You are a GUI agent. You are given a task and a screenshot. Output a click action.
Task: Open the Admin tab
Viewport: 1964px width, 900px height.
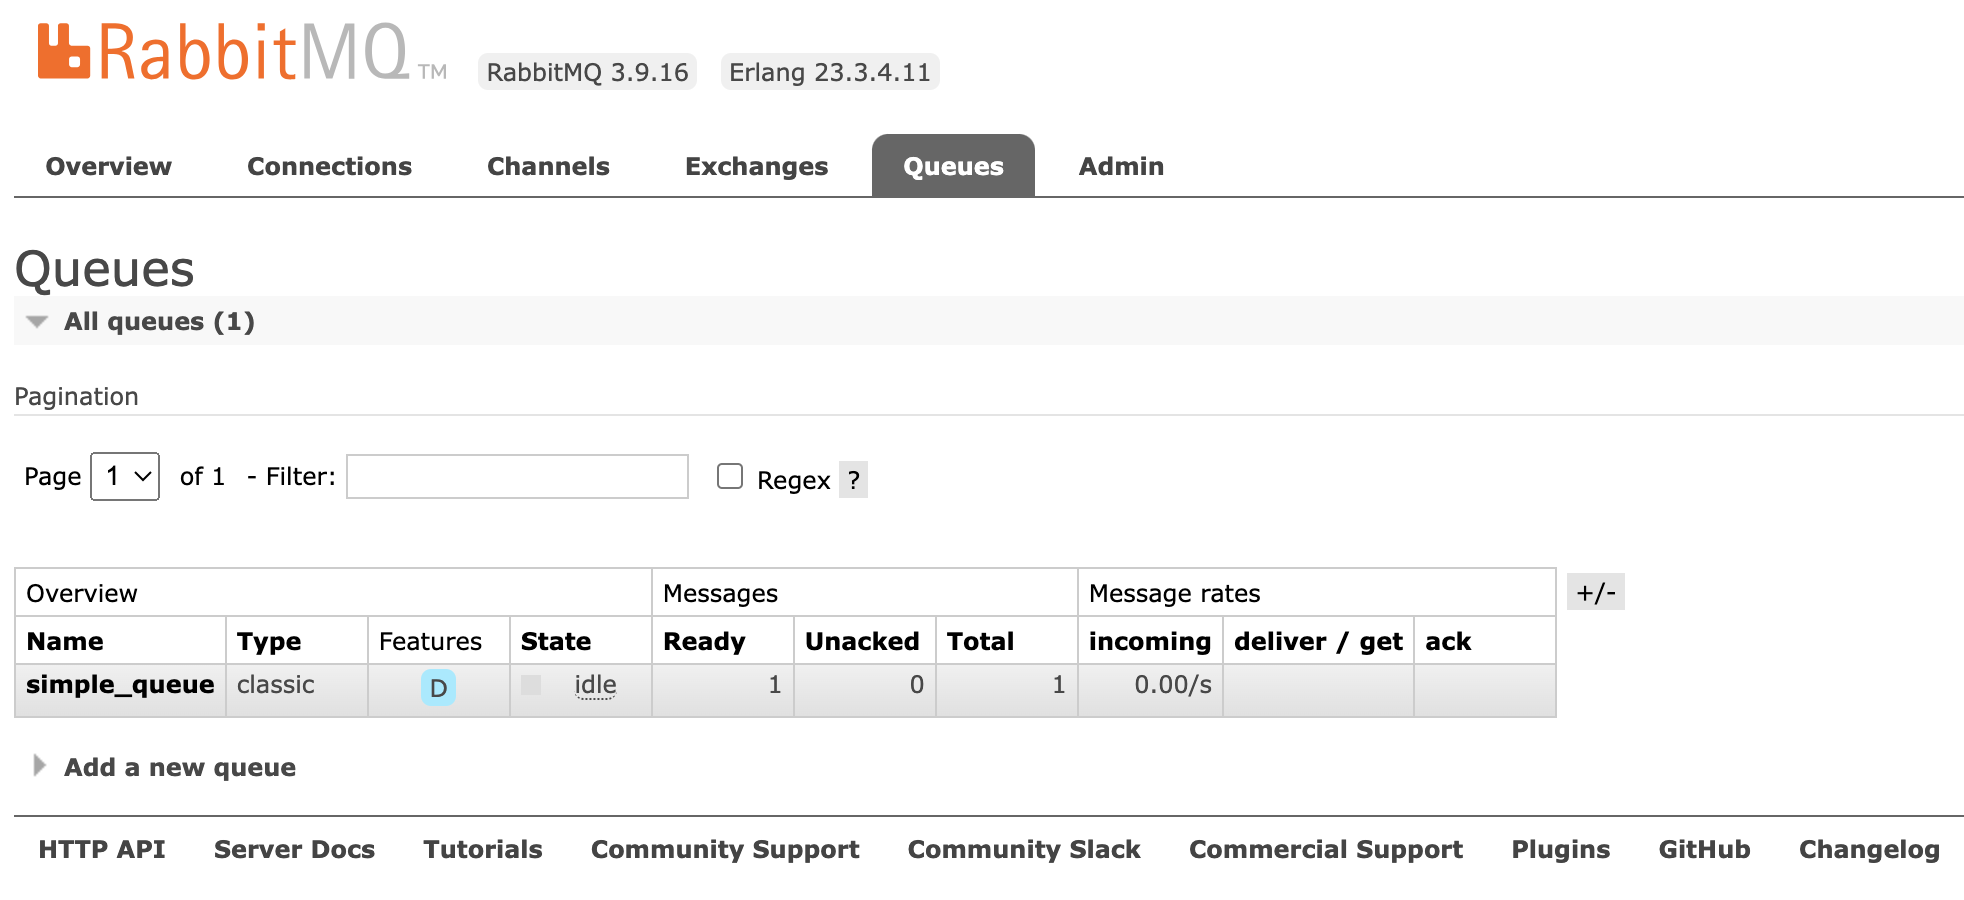click(x=1120, y=166)
